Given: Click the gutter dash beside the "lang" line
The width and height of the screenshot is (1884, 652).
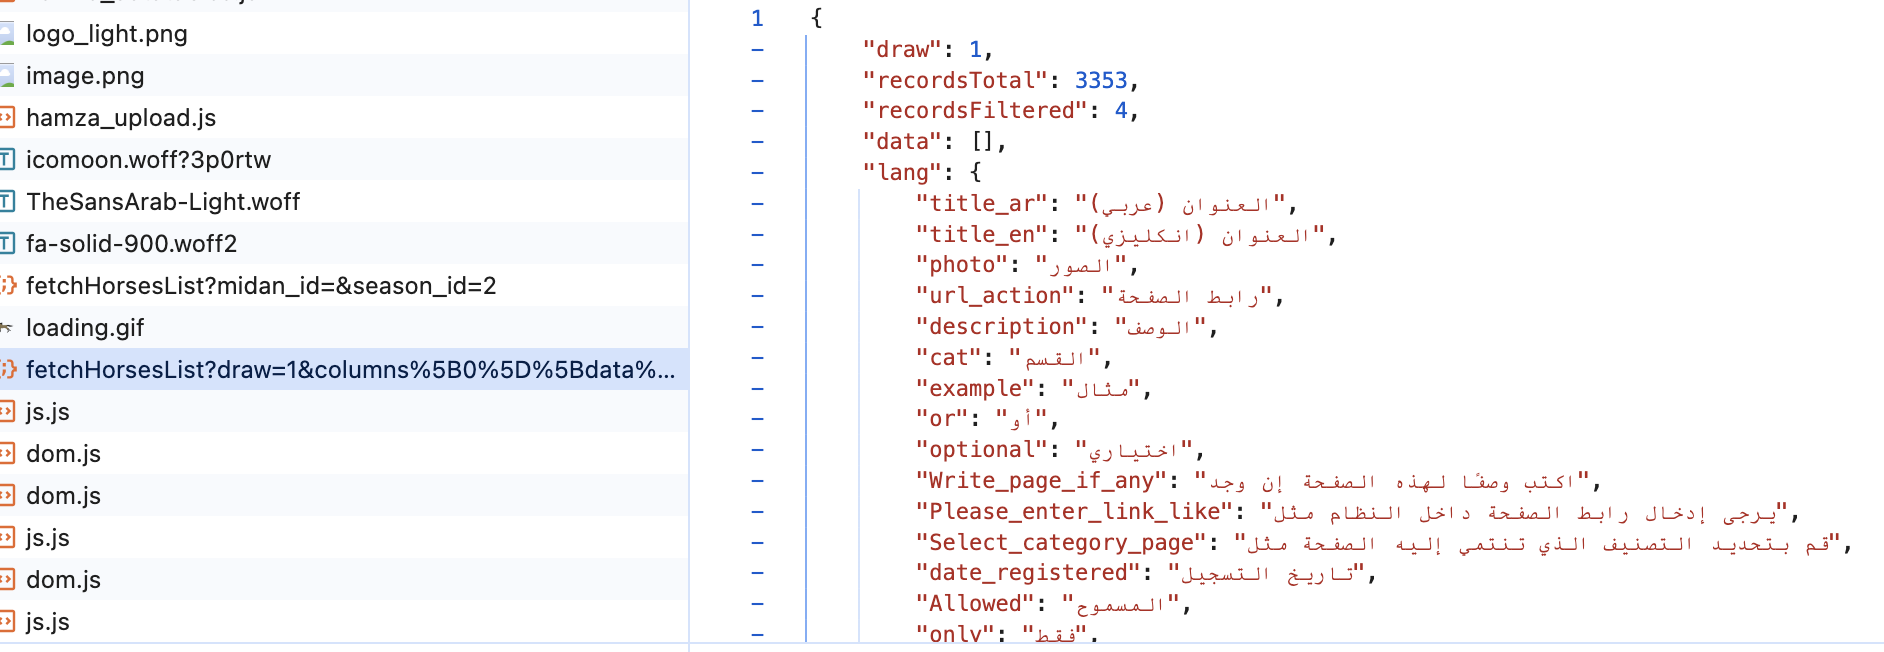Looking at the screenshot, I should click(x=757, y=172).
